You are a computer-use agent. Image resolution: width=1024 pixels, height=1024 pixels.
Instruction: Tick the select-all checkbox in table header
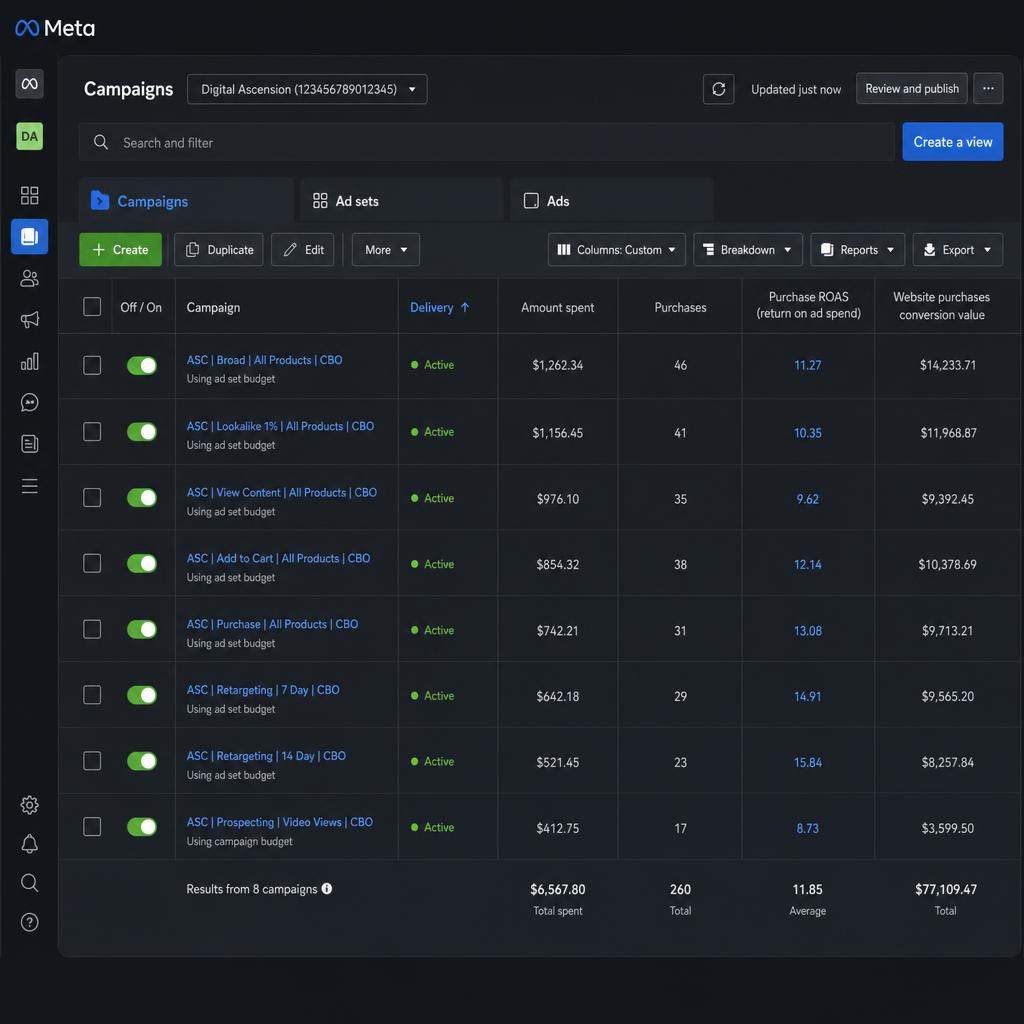click(x=92, y=306)
